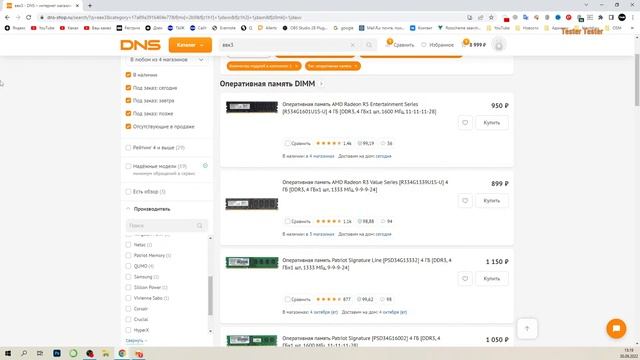Click the manufacturer list down scroll arrow
Image resolution: width=640 pixels, height=360 pixels.
211,331
